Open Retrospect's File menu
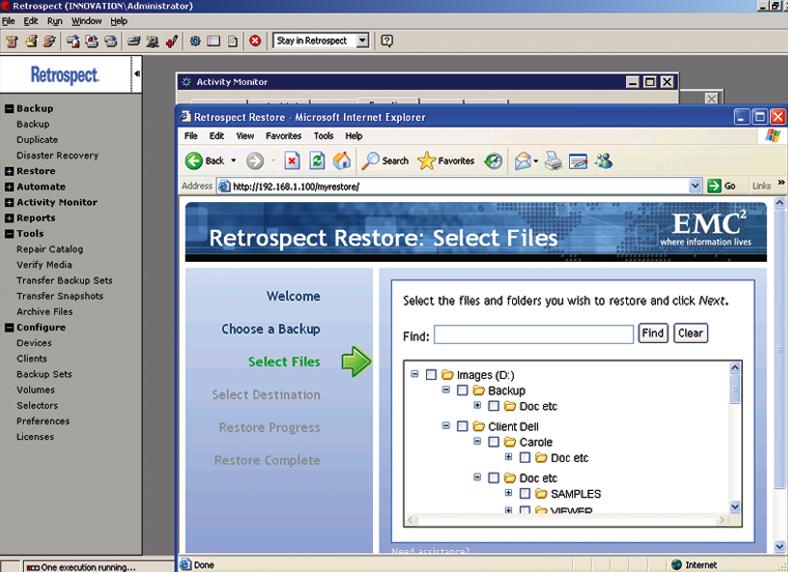788x572 pixels. tap(9, 21)
